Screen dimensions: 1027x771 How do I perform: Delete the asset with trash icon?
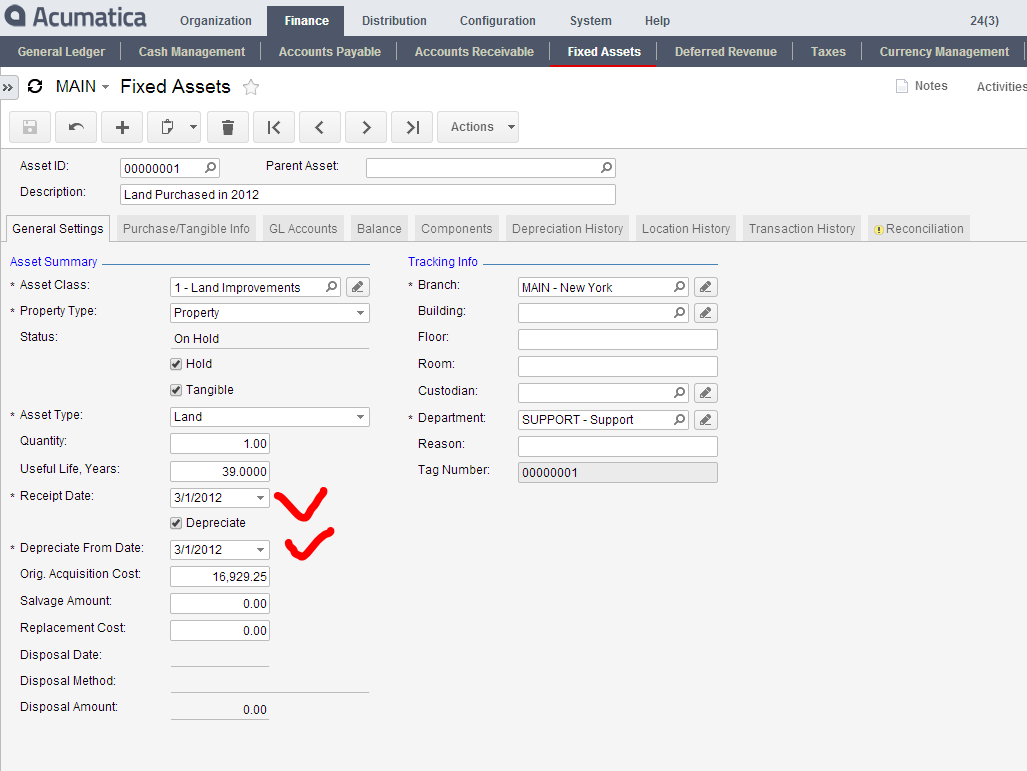pyautogui.click(x=228, y=127)
